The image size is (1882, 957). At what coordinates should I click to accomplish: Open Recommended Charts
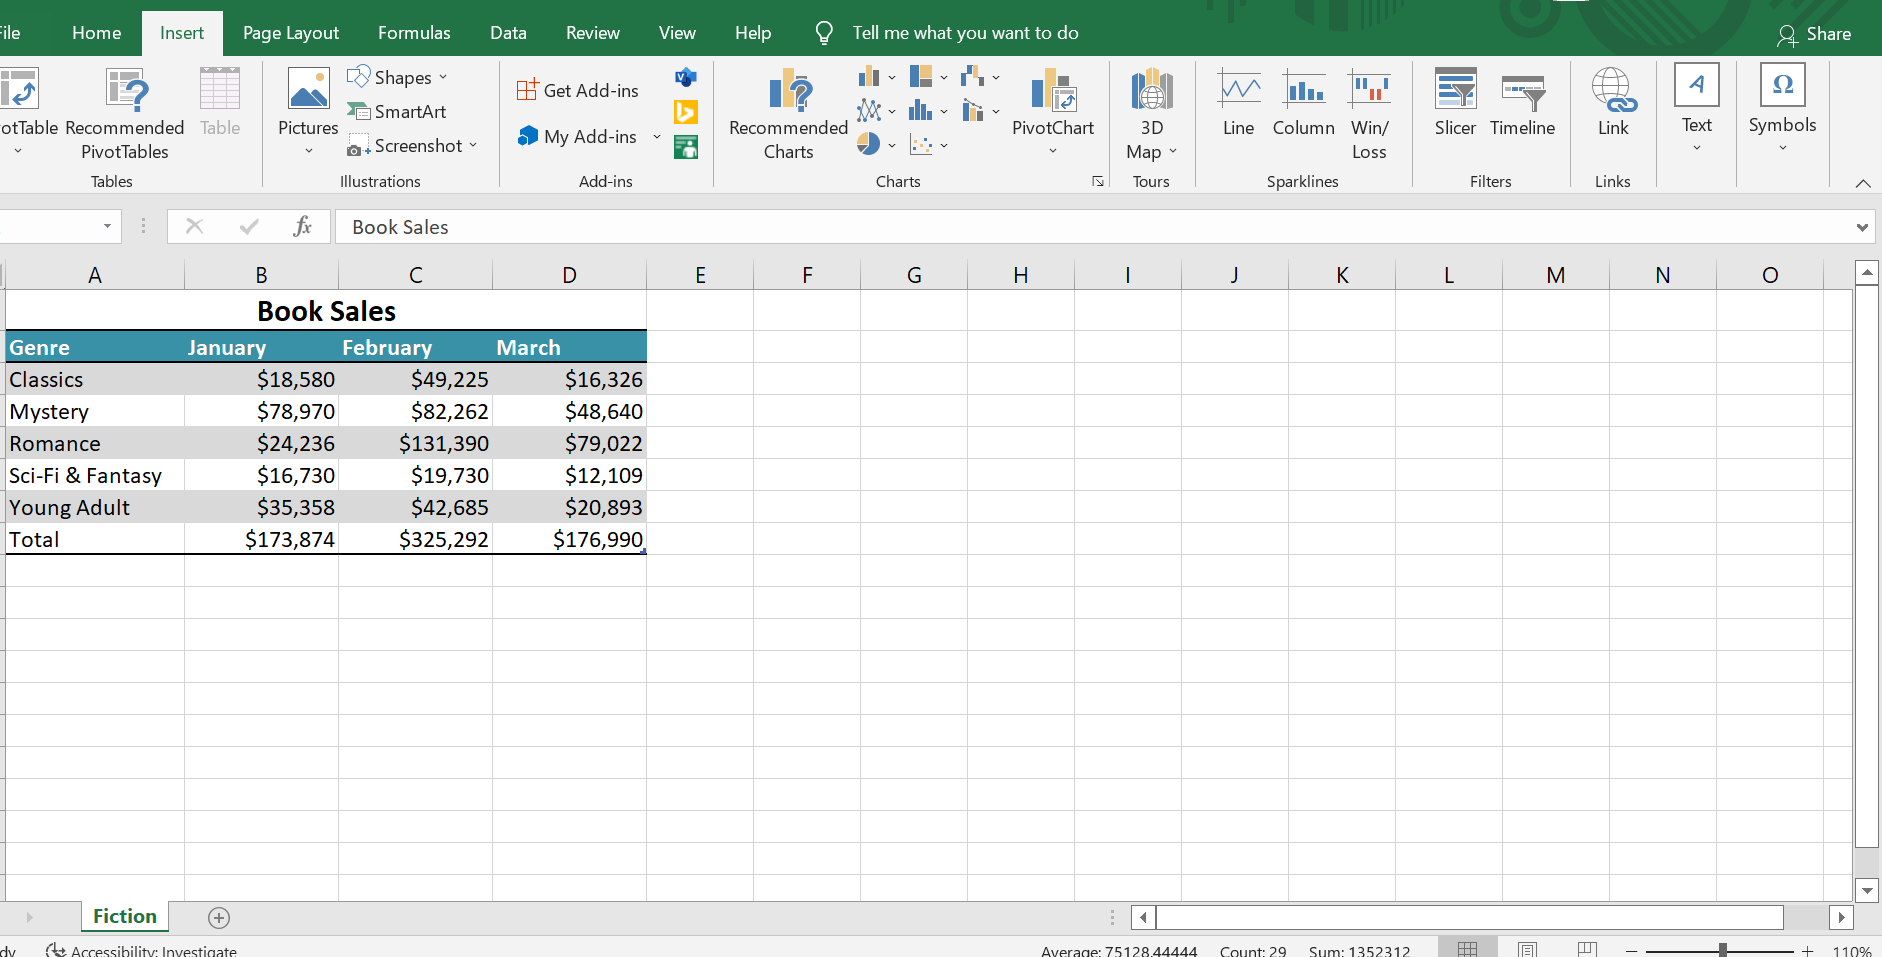click(788, 114)
